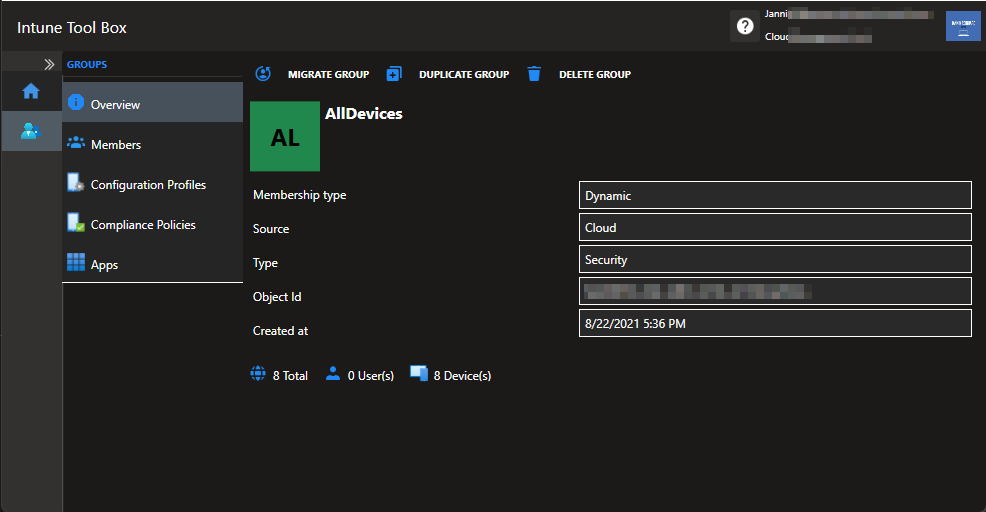Click the user icon beside 0 User(s)
This screenshot has width=986, height=512.
pyautogui.click(x=333, y=374)
